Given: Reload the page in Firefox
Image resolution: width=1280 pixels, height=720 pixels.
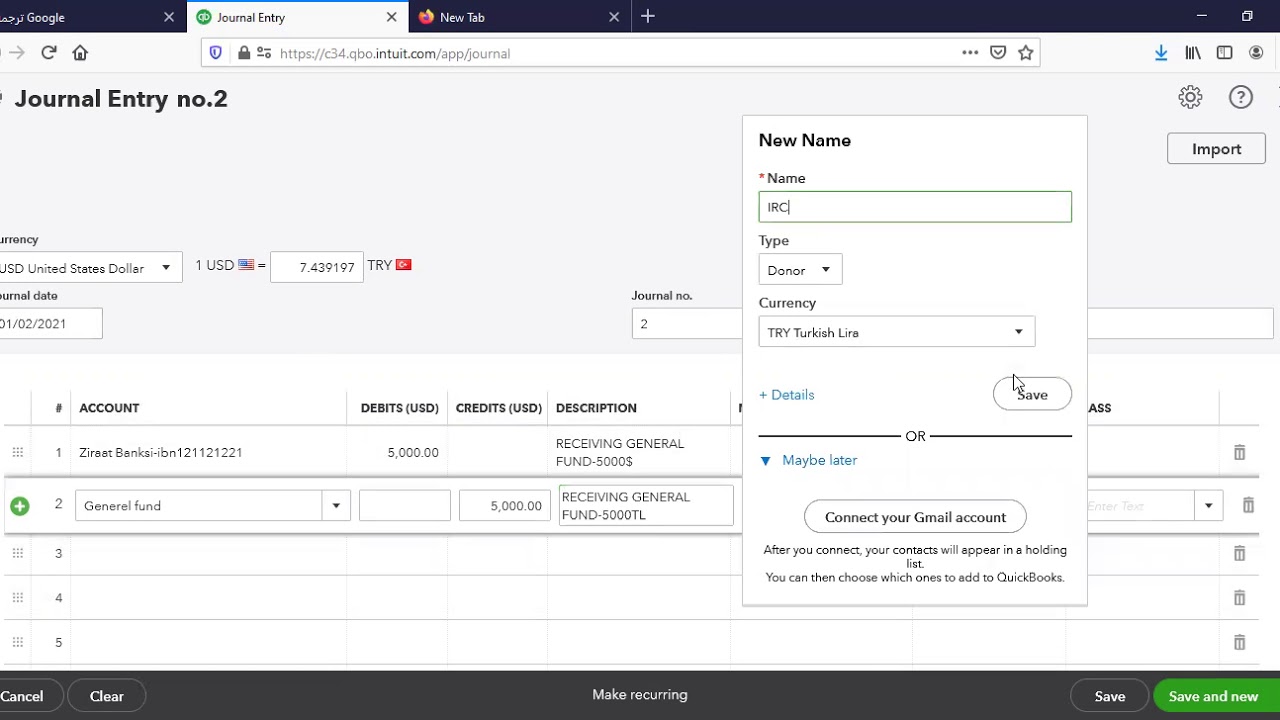Looking at the screenshot, I should click(x=49, y=53).
